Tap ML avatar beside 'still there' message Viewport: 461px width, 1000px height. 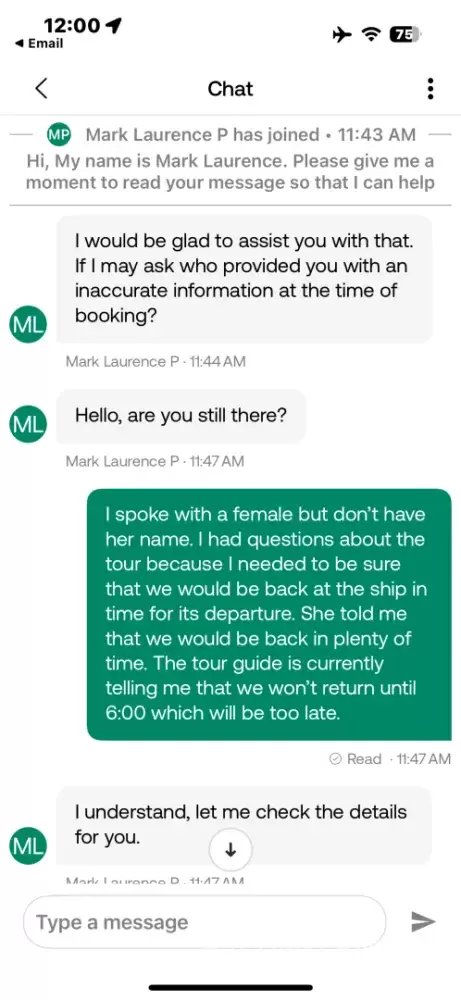point(27,423)
